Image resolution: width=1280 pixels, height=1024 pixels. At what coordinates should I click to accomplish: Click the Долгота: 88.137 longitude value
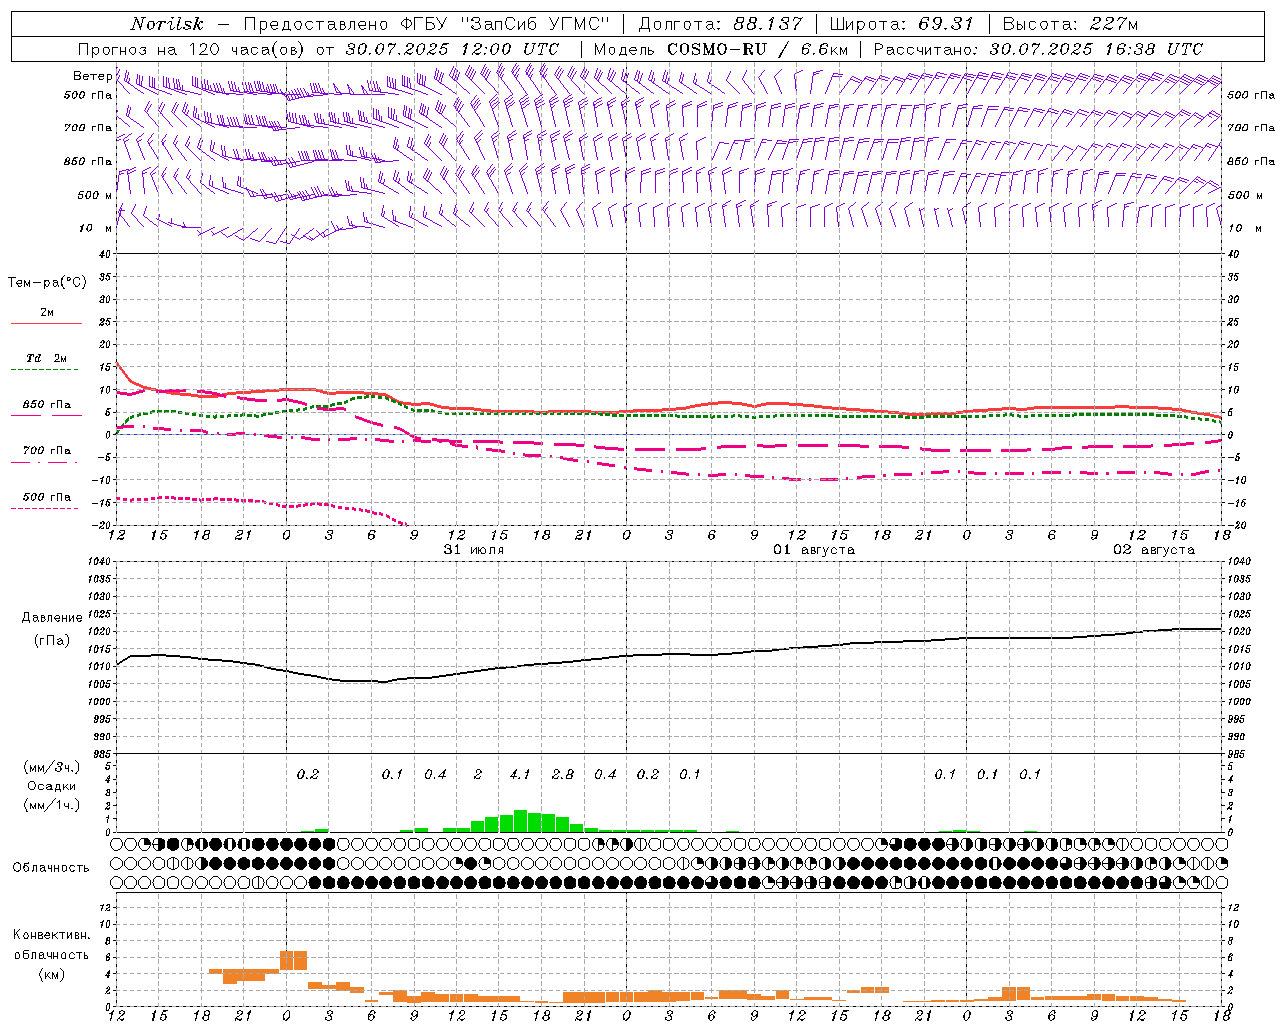[x=719, y=24]
